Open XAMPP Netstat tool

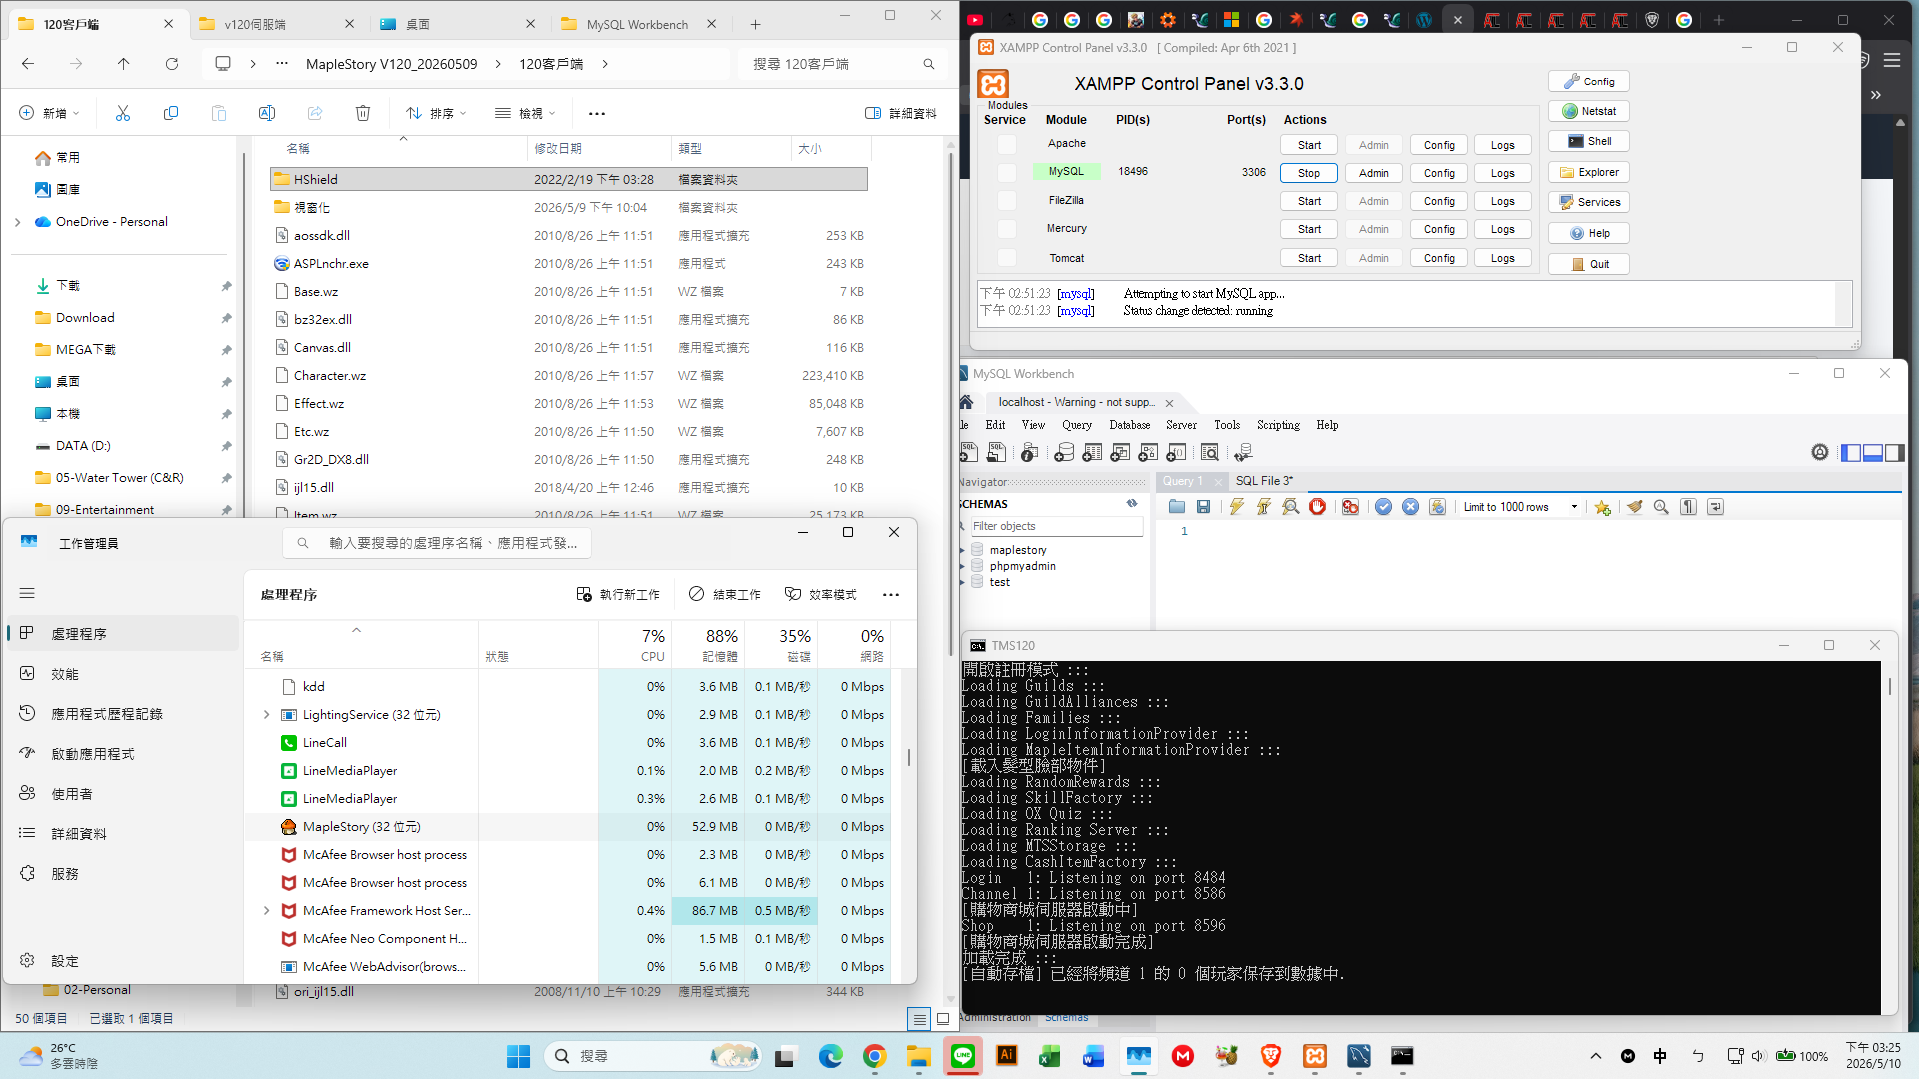point(1589,111)
